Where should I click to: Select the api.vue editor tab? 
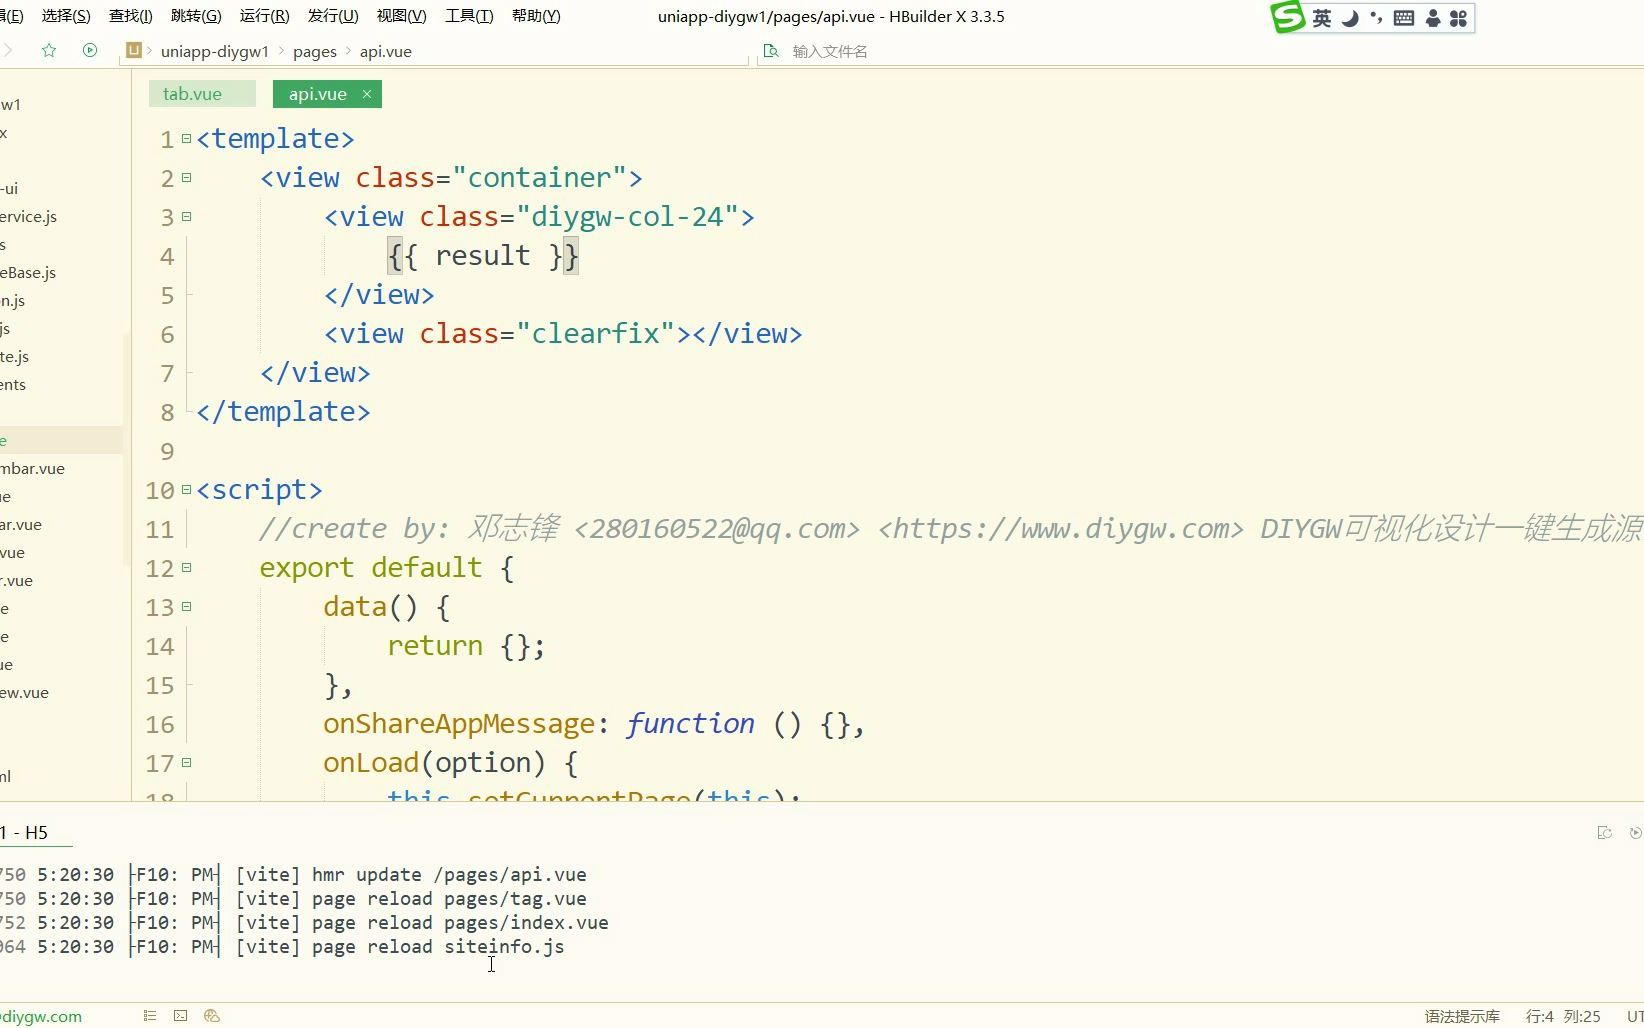[x=317, y=94]
